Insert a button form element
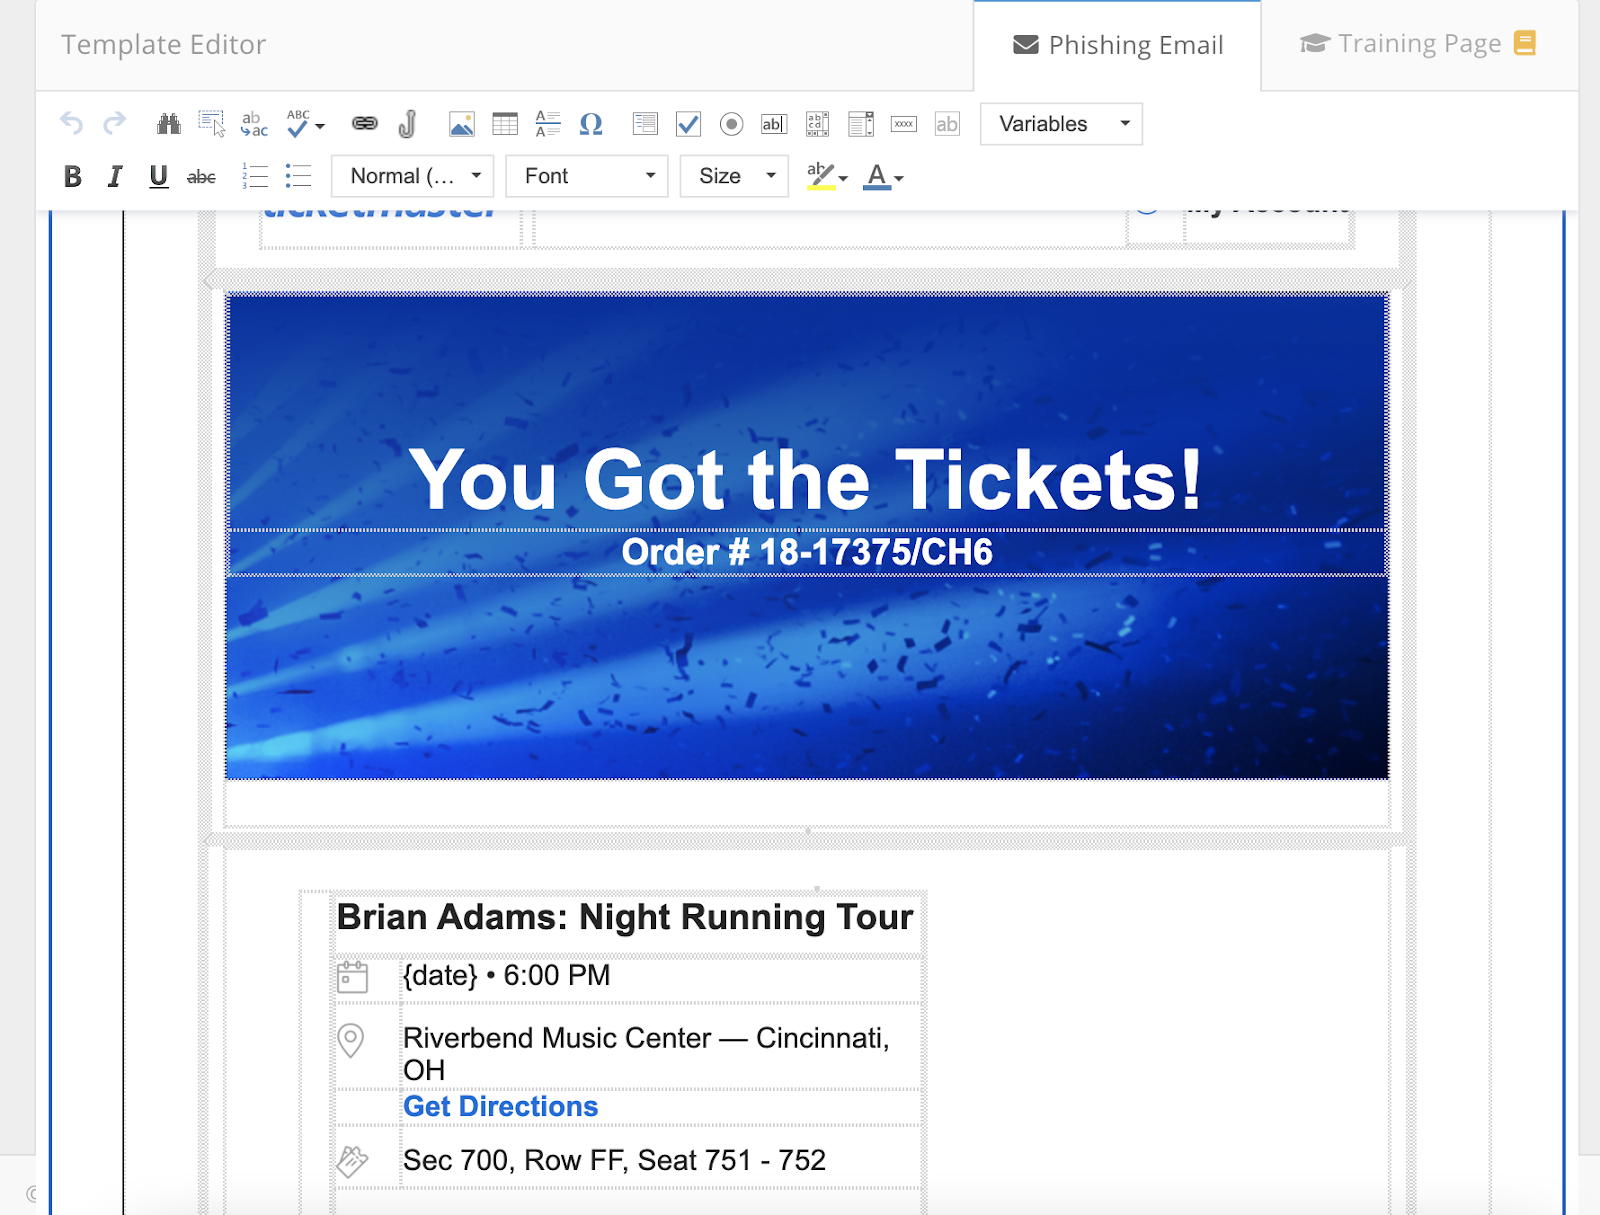Image resolution: width=1600 pixels, height=1215 pixels. pyautogui.click(x=904, y=124)
